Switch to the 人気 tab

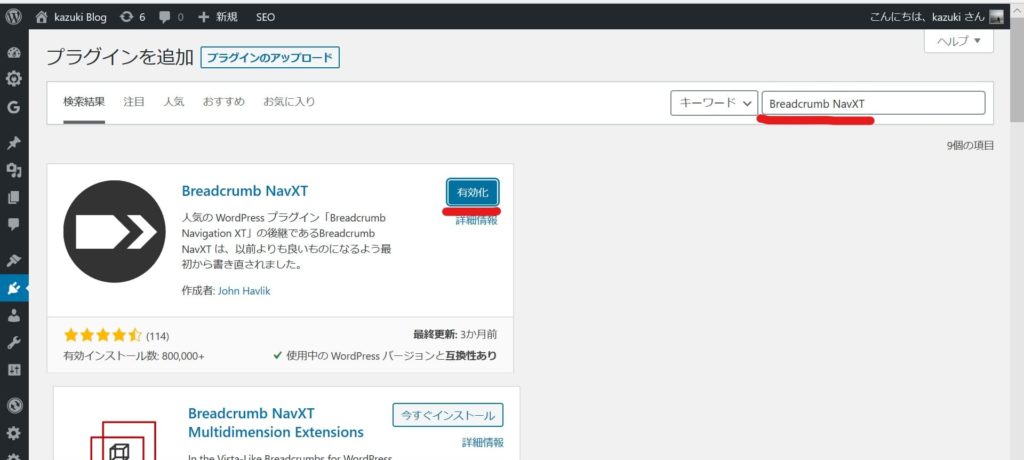coord(174,102)
